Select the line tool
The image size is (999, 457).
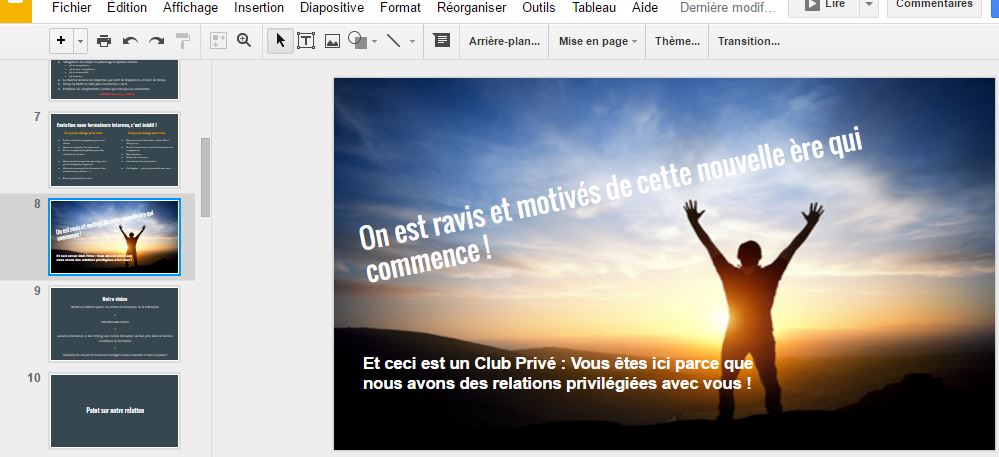pos(394,41)
